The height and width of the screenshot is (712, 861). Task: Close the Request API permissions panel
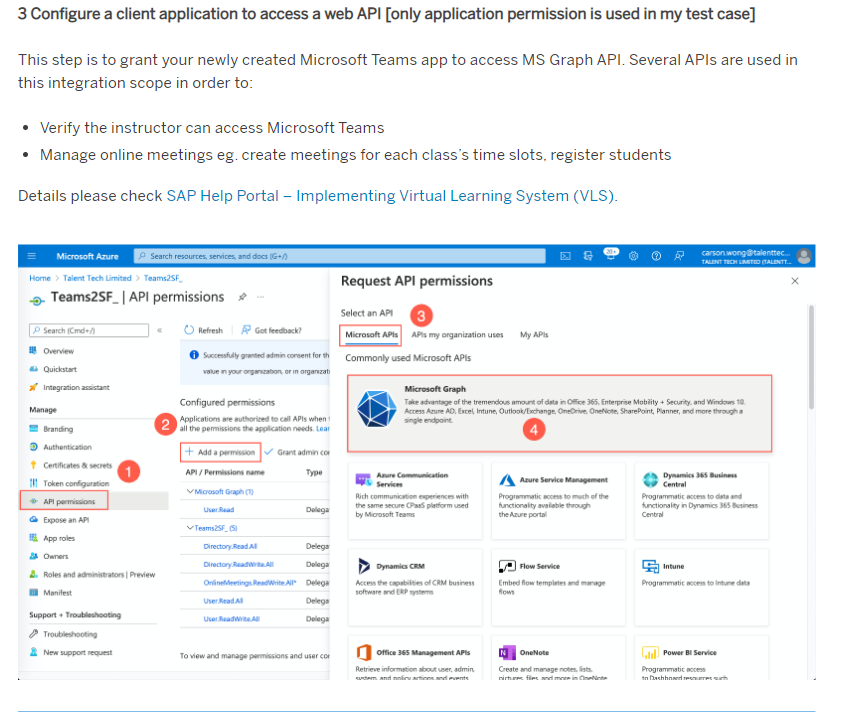(795, 281)
